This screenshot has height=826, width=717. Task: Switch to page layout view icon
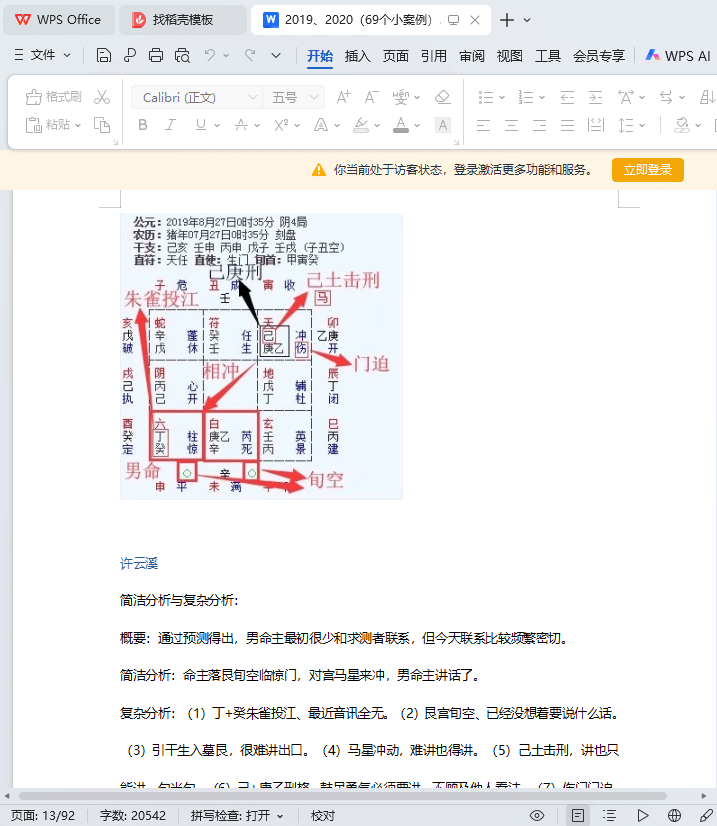577,815
